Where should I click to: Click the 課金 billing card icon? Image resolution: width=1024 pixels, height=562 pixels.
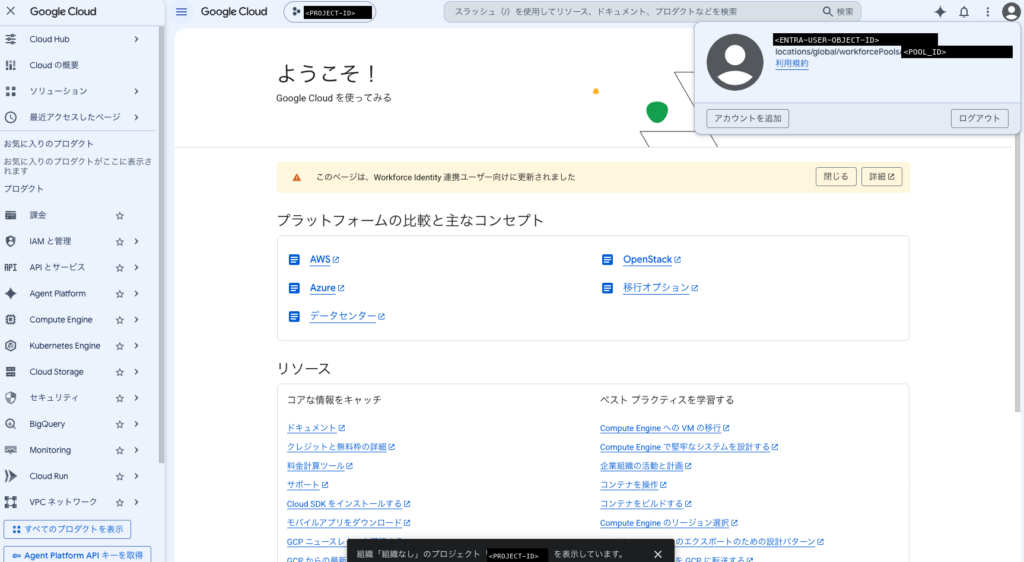point(10,215)
